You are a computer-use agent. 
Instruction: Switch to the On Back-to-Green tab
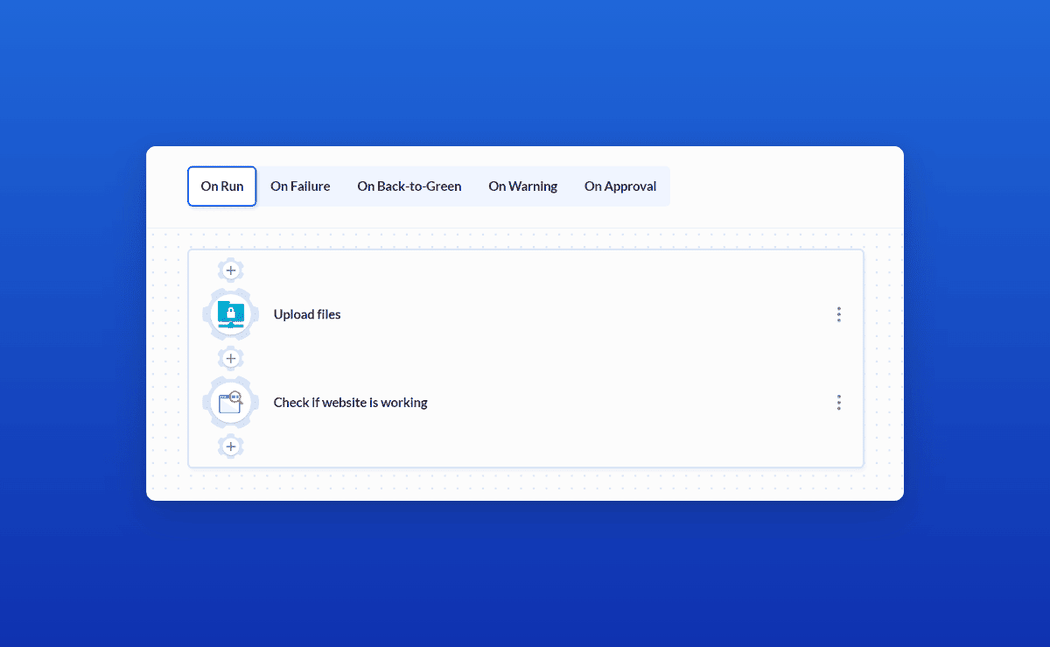pyautogui.click(x=409, y=186)
